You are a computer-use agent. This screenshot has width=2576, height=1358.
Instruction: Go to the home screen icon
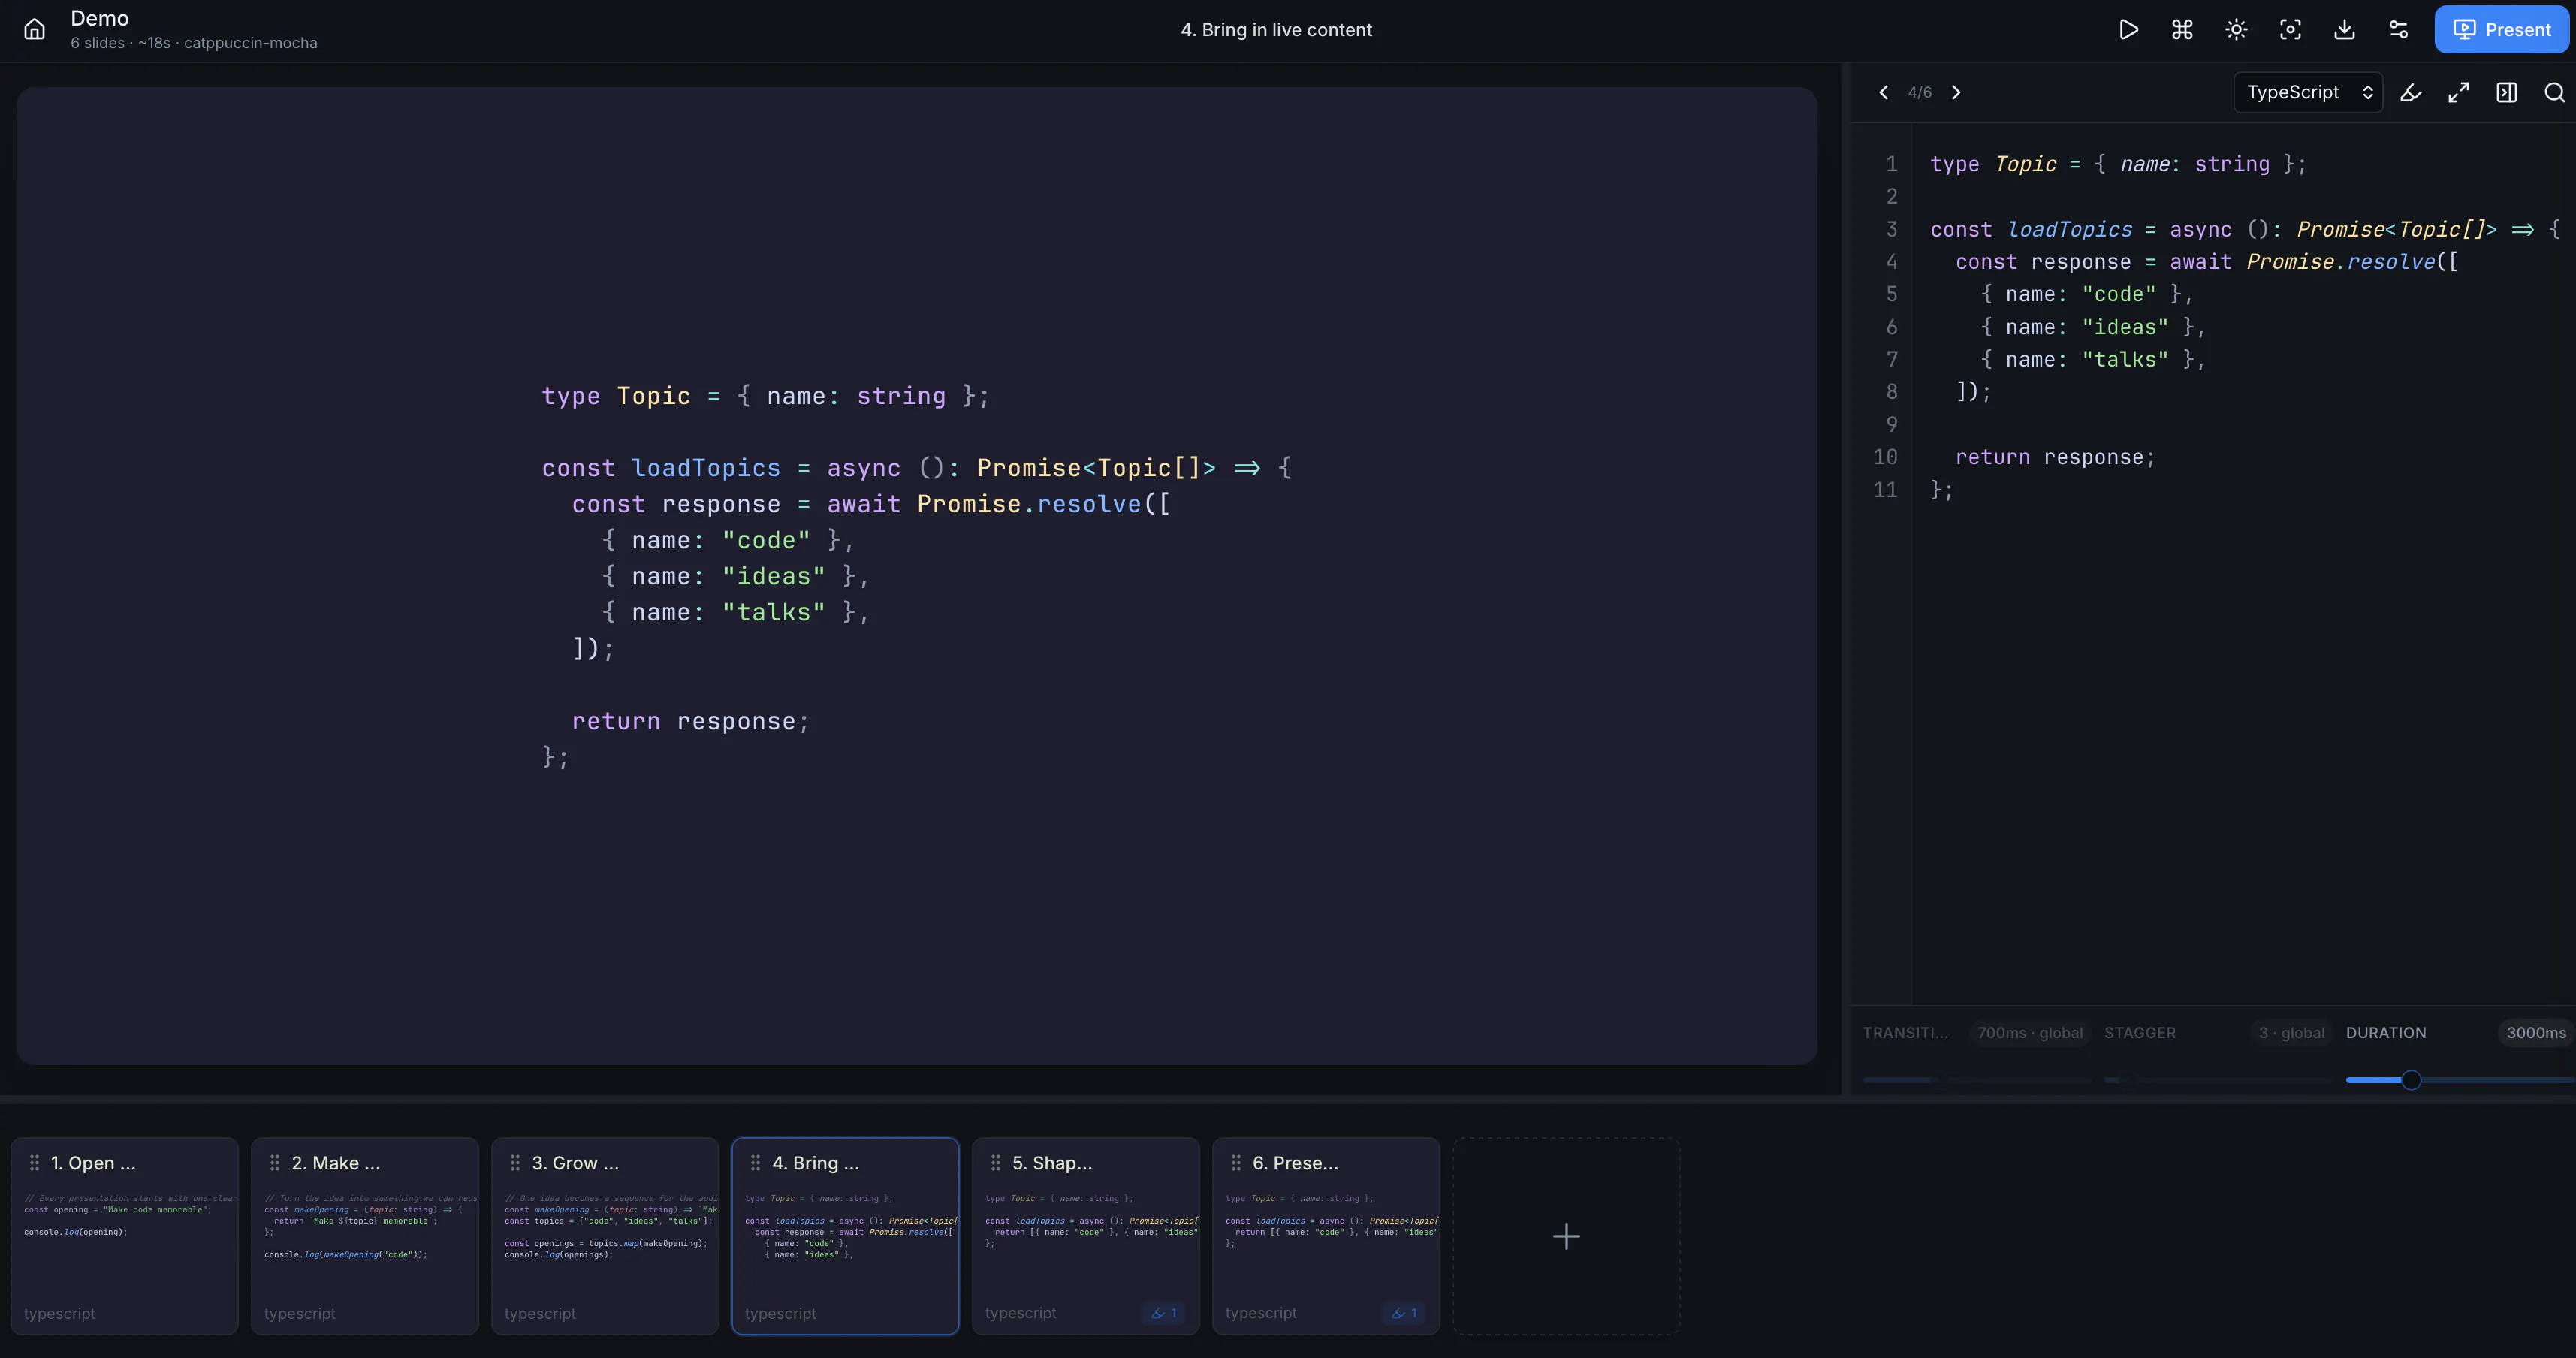[x=34, y=29]
